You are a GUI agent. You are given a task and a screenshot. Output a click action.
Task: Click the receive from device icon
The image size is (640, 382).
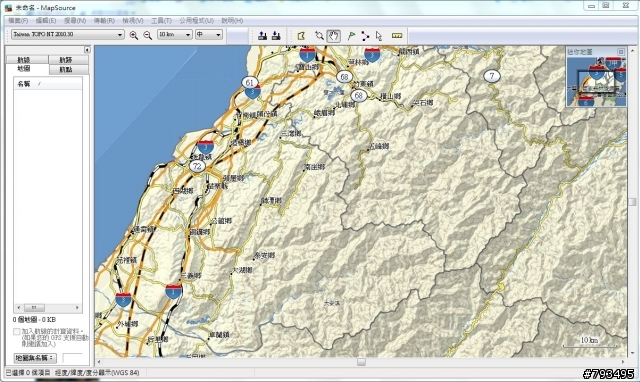276,36
